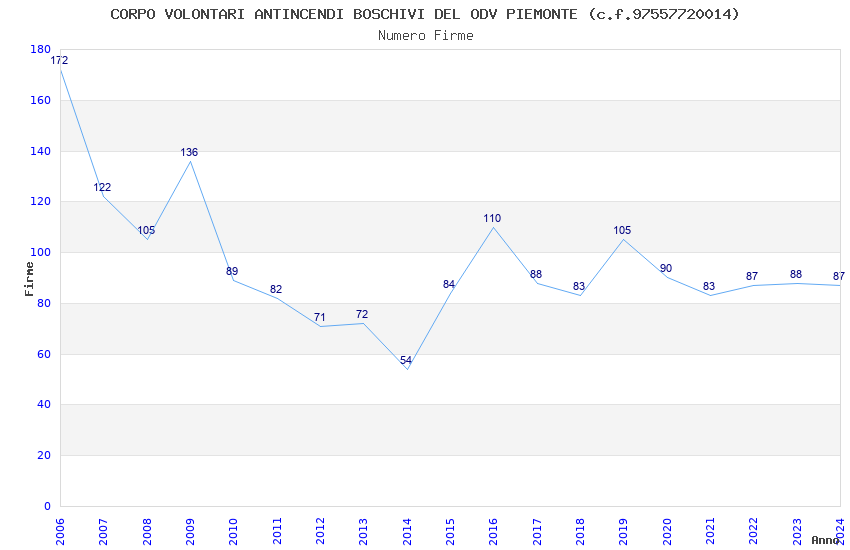Click the 60 y-axis tick value
Image resolution: width=850 pixels, height=550 pixels.
click(44, 354)
